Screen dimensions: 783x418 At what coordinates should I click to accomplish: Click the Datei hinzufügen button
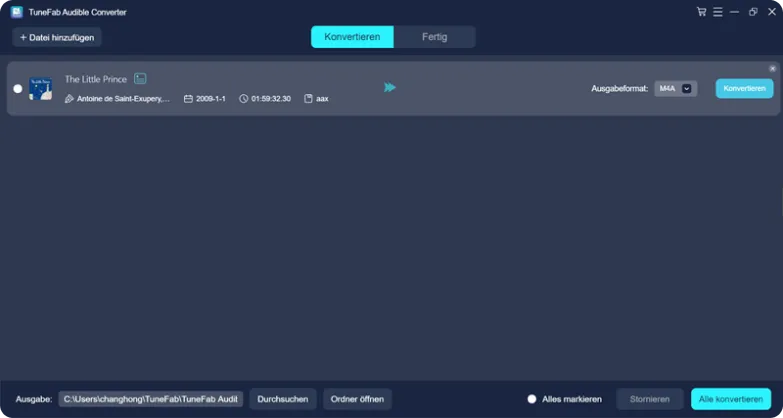(x=57, y=37)
